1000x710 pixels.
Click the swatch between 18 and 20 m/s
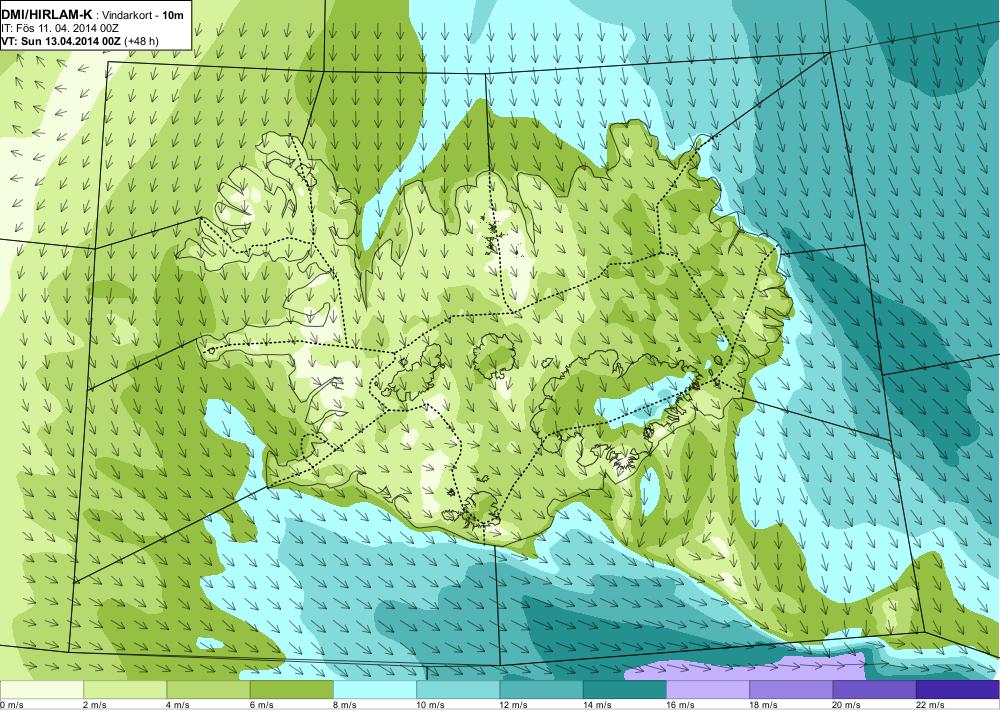(x=791, y=690)
